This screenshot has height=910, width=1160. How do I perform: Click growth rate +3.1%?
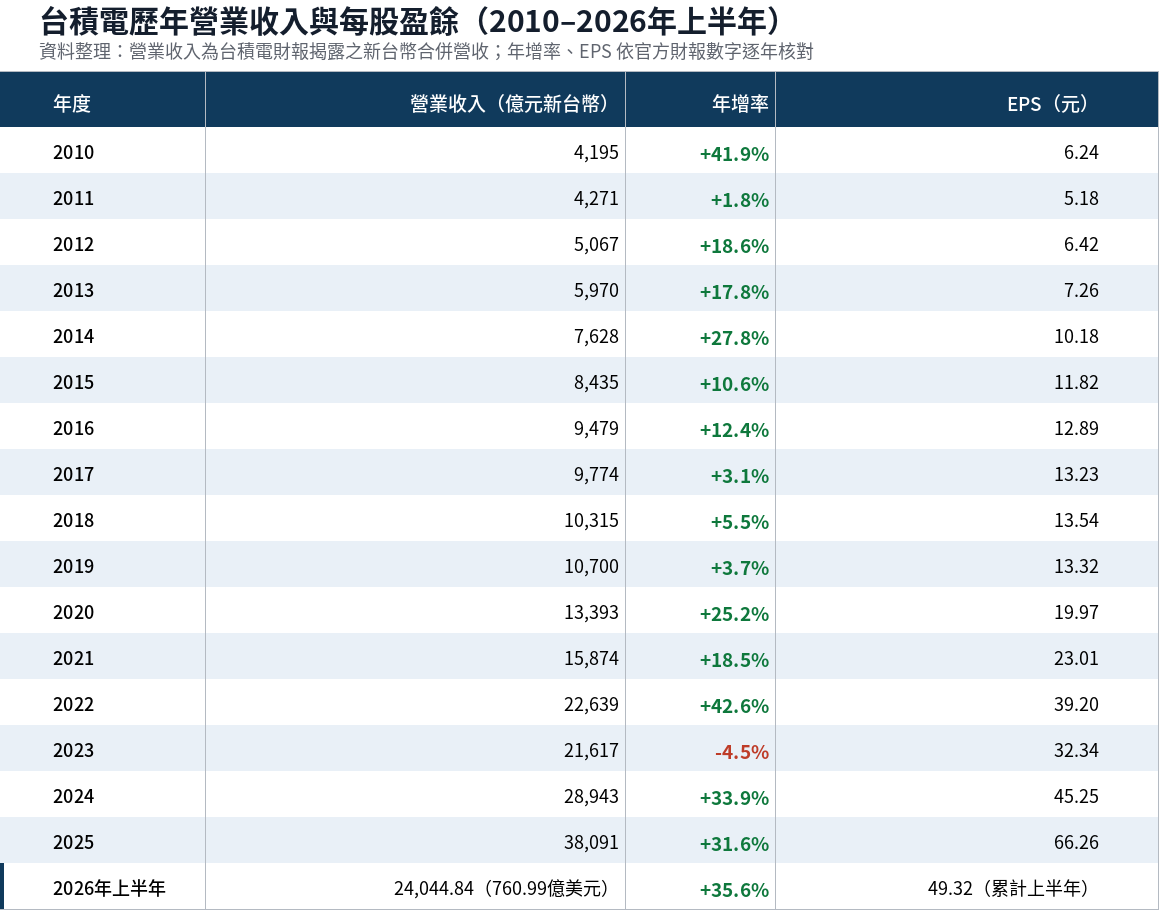tap(739, 476)
